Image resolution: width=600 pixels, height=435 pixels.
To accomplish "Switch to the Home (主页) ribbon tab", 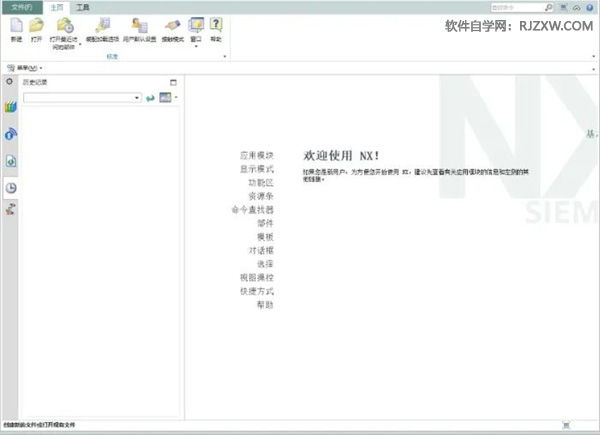I will pyautogui.click(x=57, y=7).
